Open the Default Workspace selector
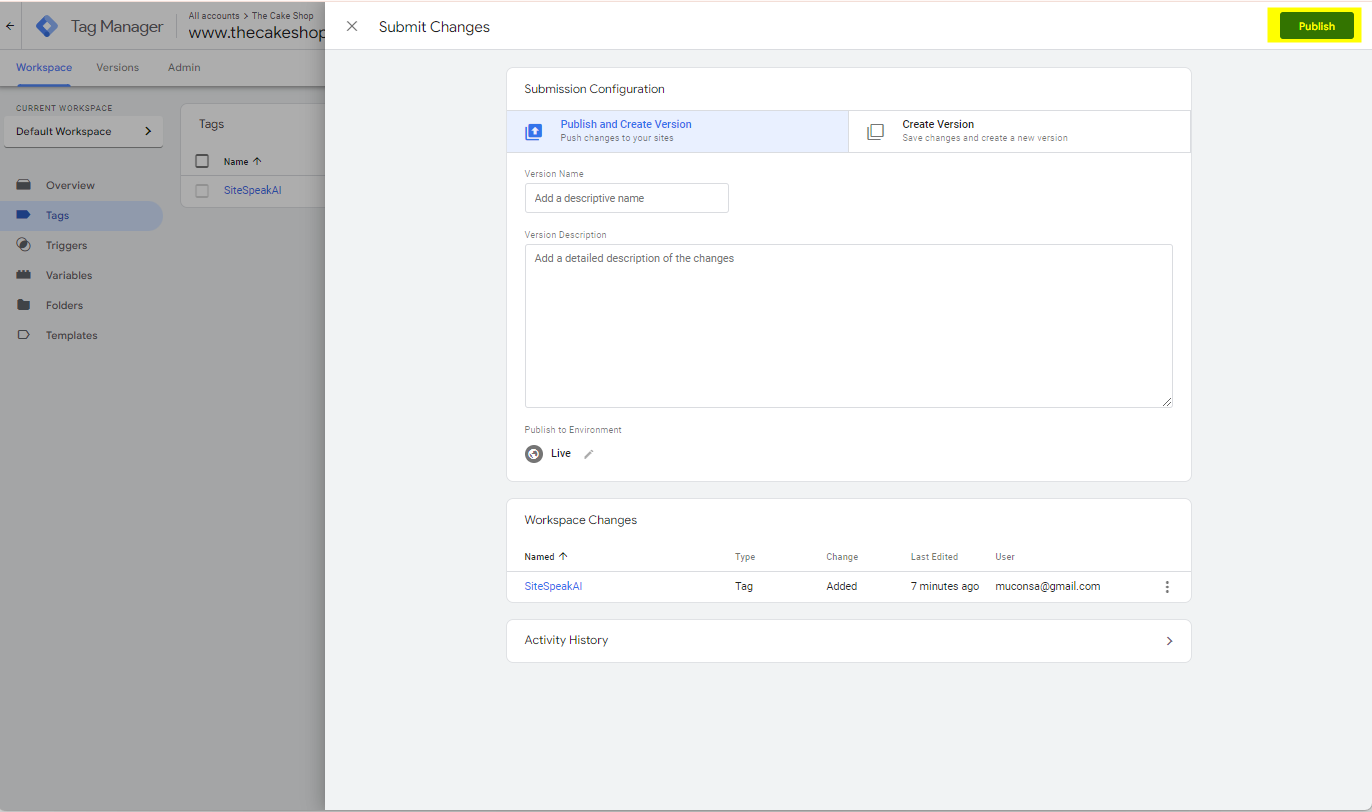Screen dimensions: 1372x812 83,131
